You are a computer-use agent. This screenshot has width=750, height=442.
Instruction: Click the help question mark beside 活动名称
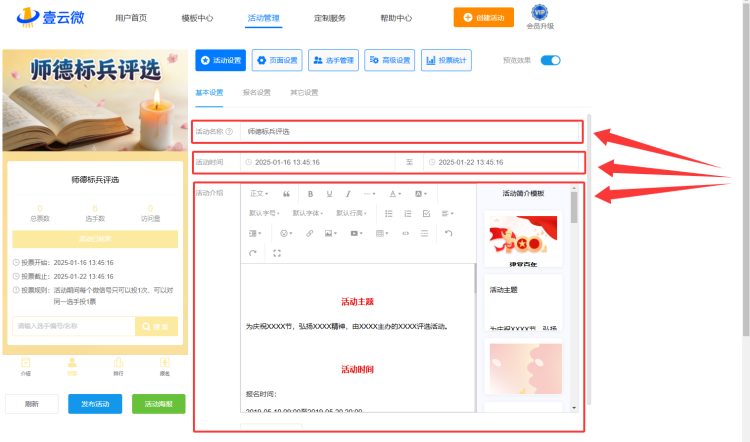pyautogui.click(x=229, y=132)
